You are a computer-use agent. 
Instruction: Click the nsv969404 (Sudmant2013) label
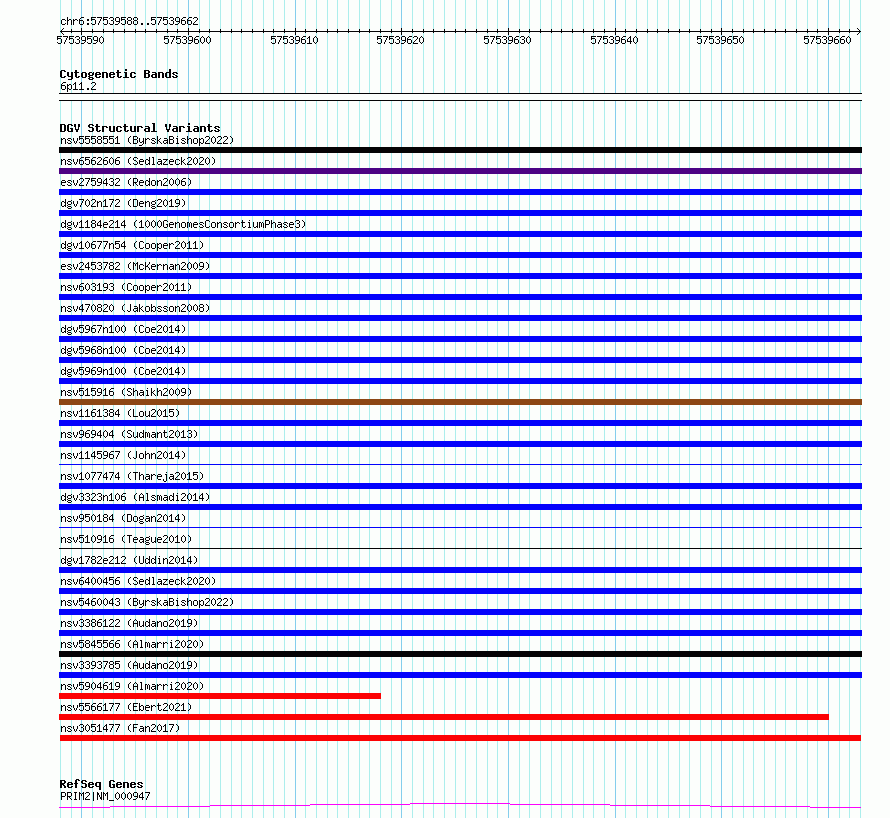pyautogui.click(x=129, y=434)
